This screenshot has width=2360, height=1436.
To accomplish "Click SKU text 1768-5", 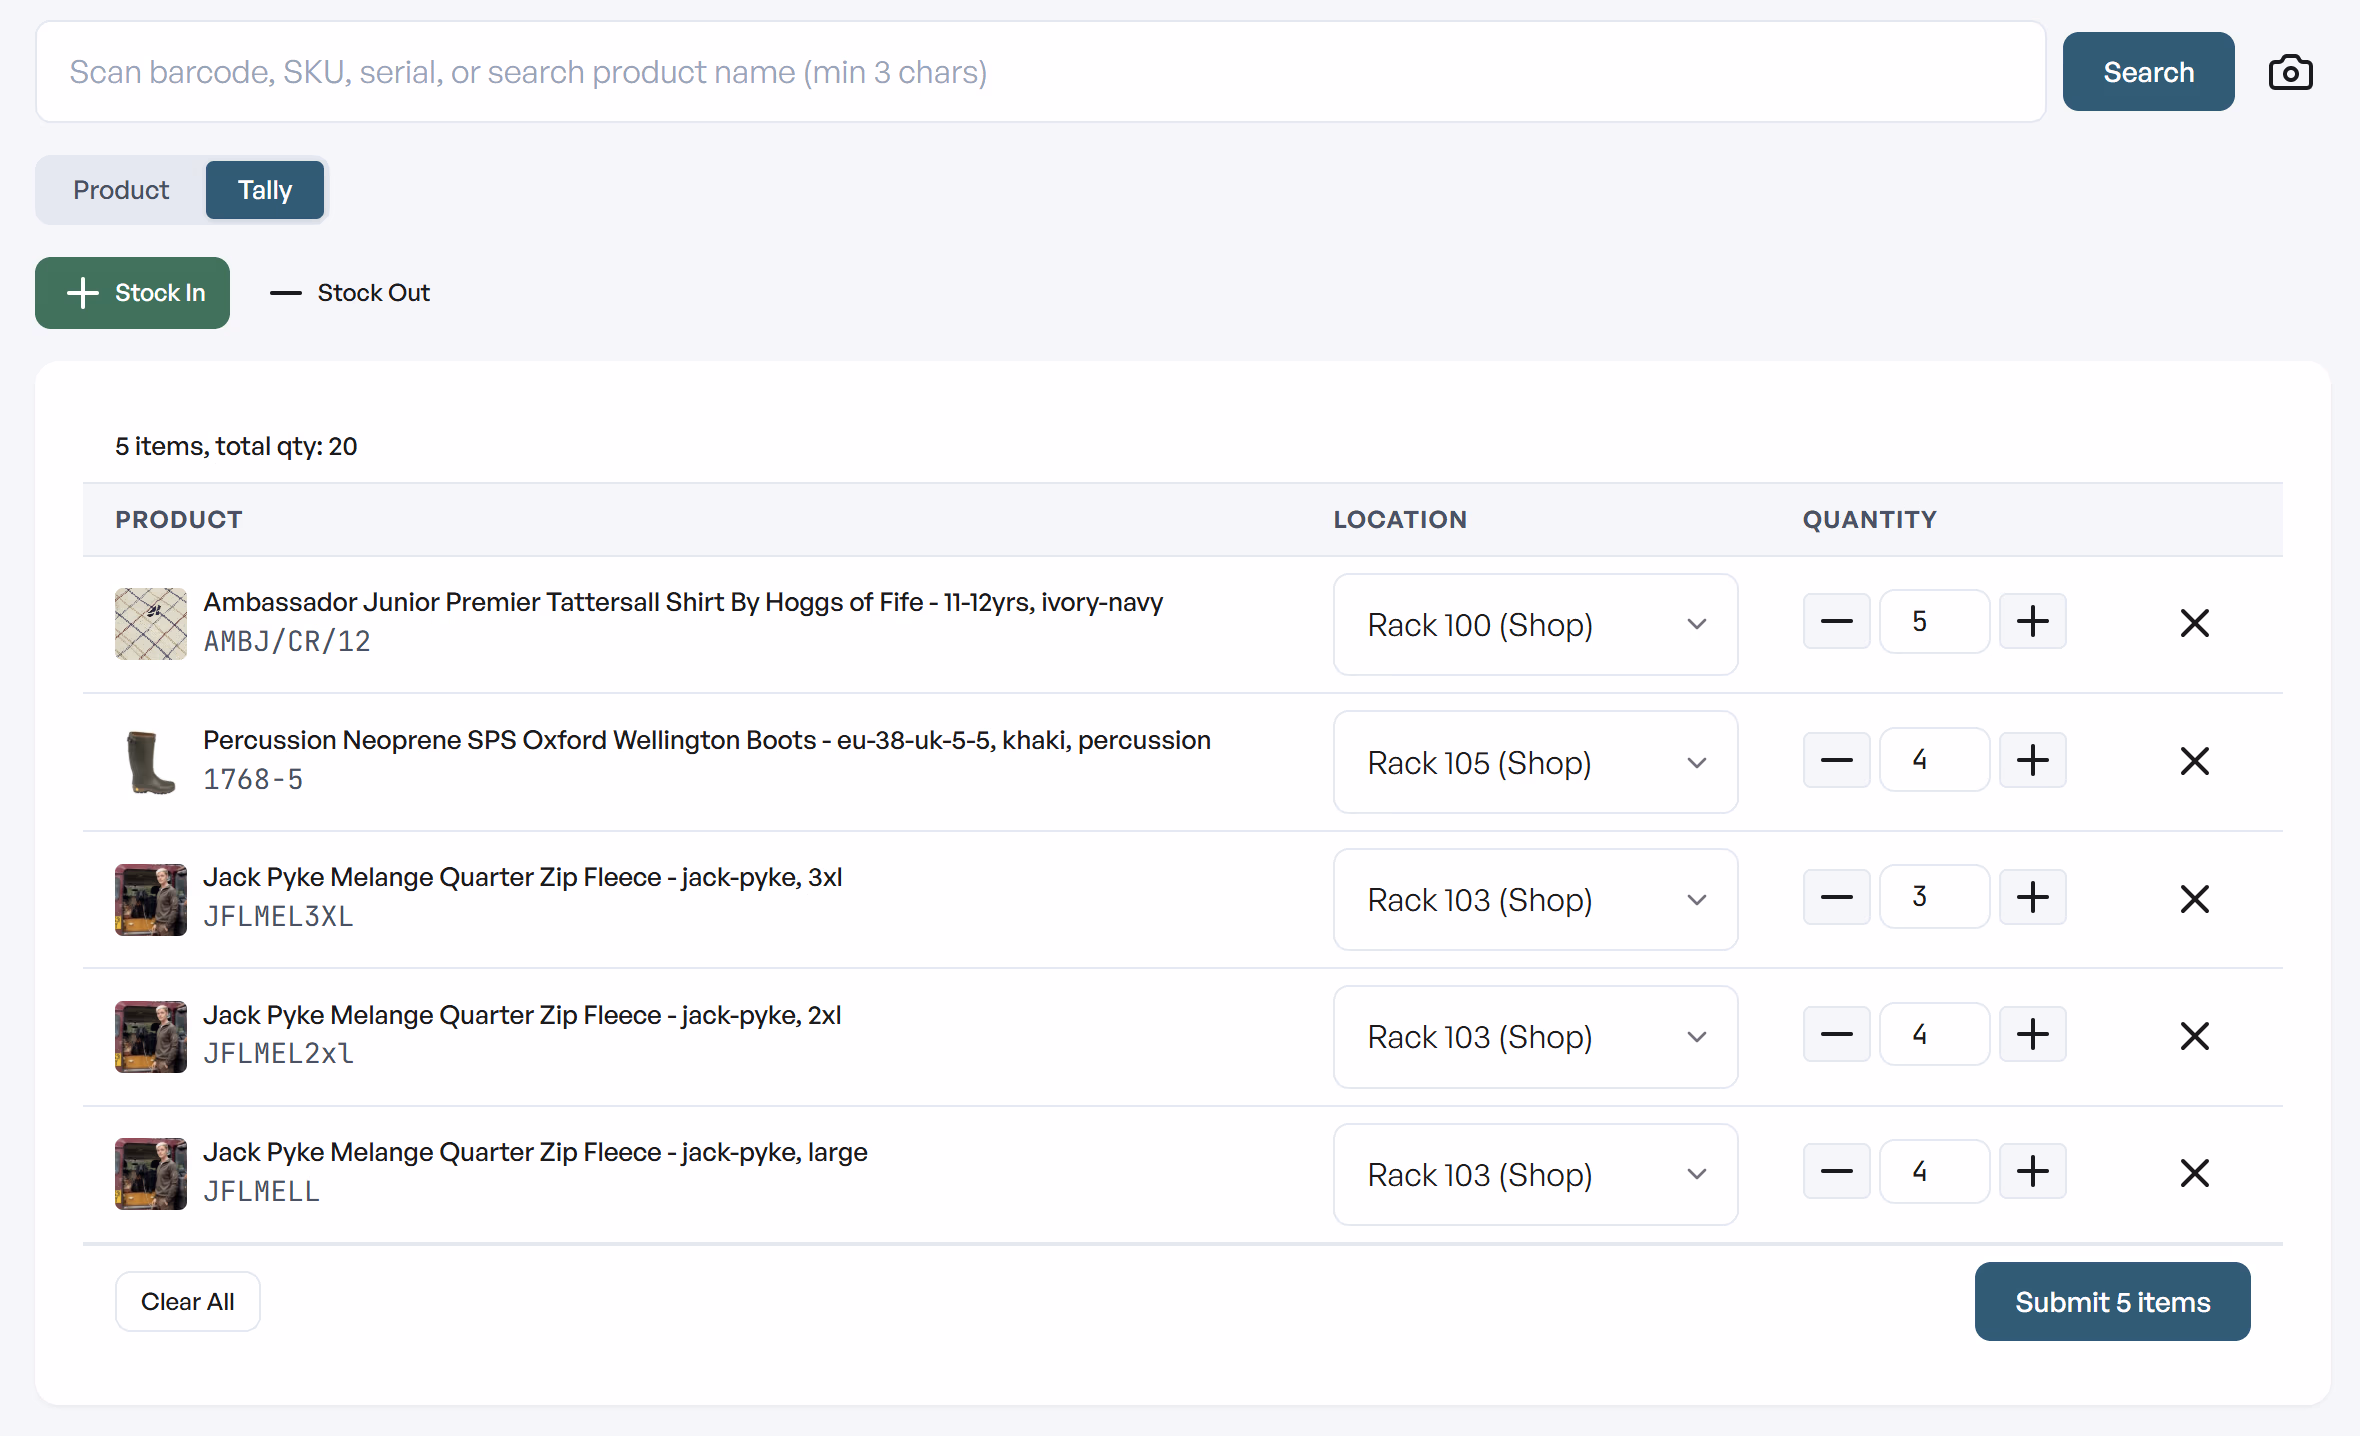I will pos(253,779).
